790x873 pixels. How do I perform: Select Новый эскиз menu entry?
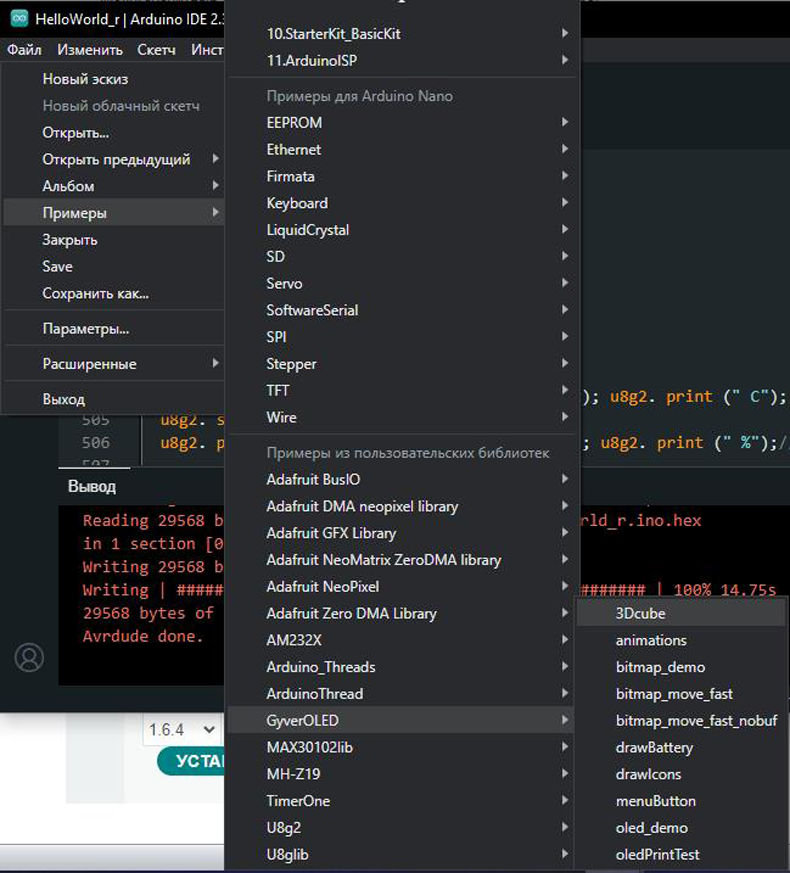tap(114, 79)
